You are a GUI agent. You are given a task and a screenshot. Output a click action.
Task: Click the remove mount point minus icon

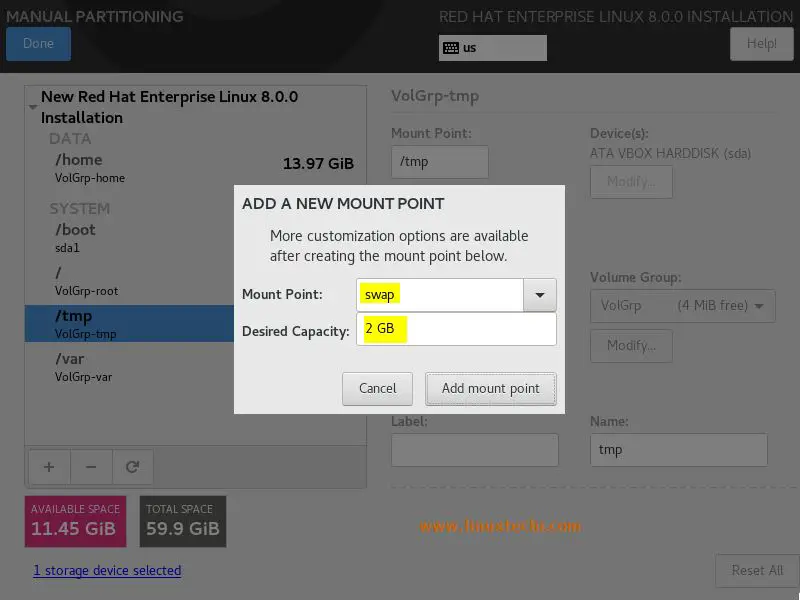click(x=91, y=467)
